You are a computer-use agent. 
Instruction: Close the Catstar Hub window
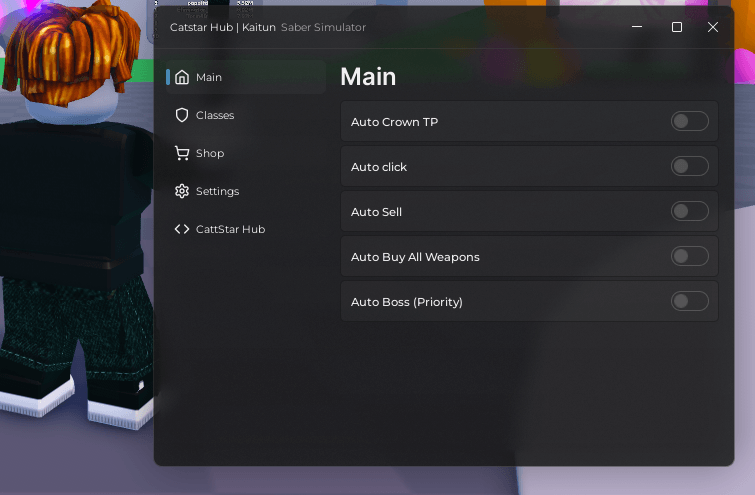coord(713,27)
